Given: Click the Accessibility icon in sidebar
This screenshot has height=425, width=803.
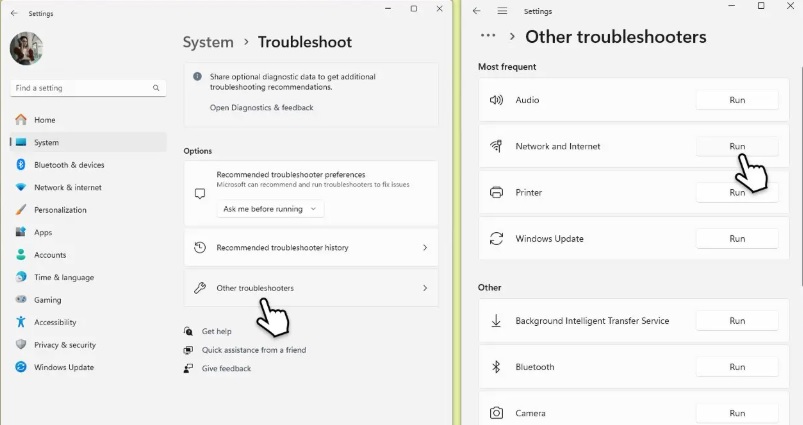Looking at the screenshot, I should [20, 322].
